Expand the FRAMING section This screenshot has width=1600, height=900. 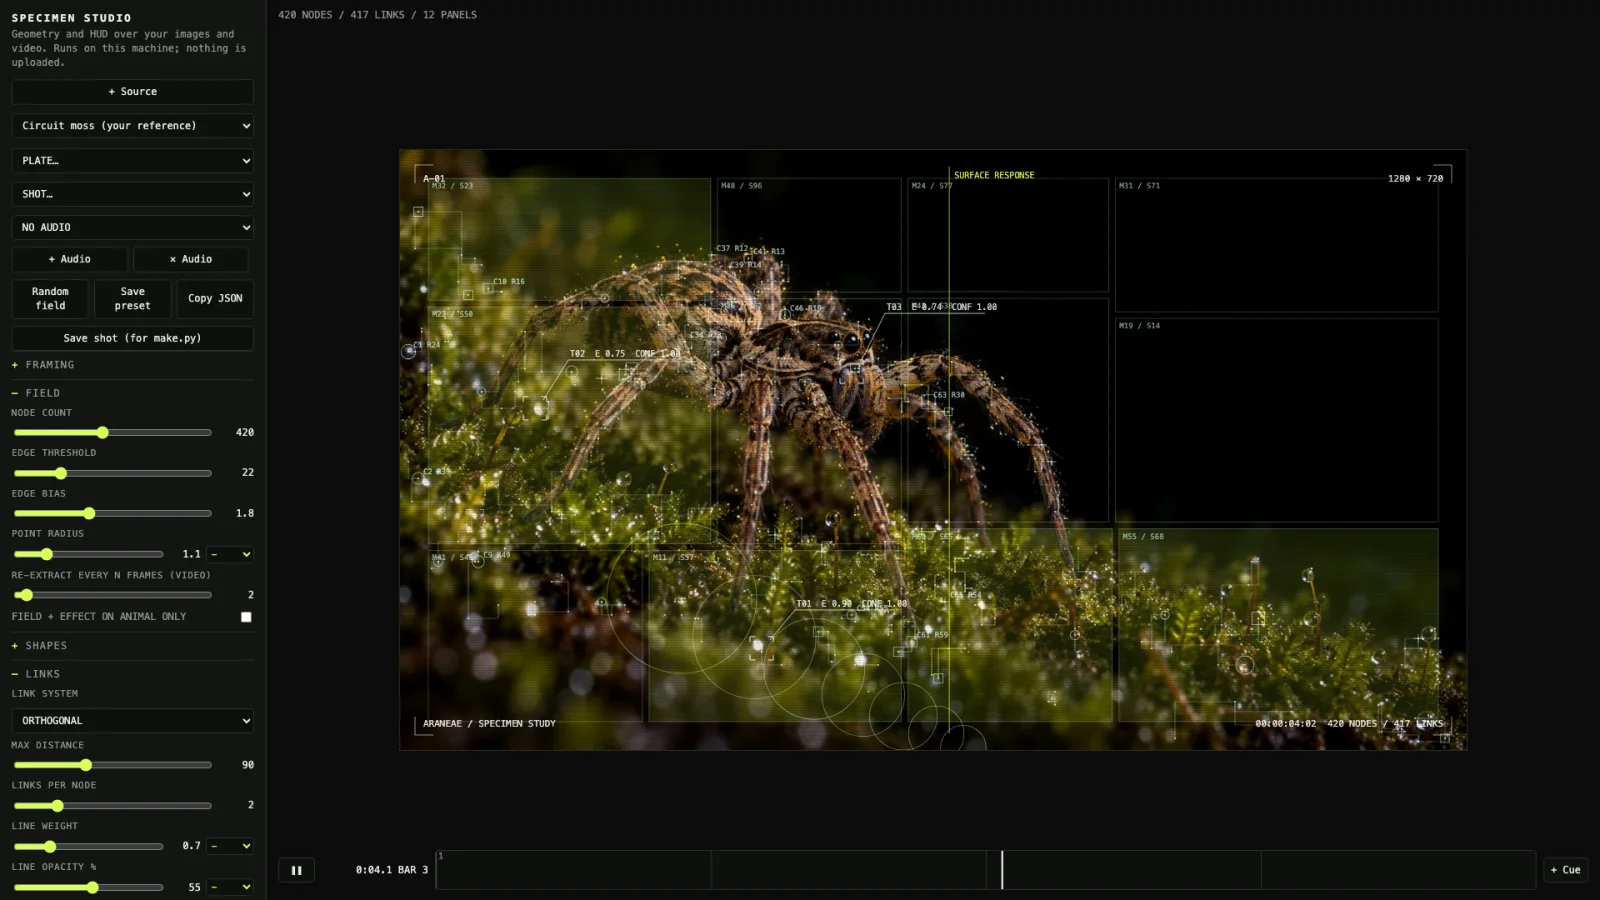click(x=132, y=365)
